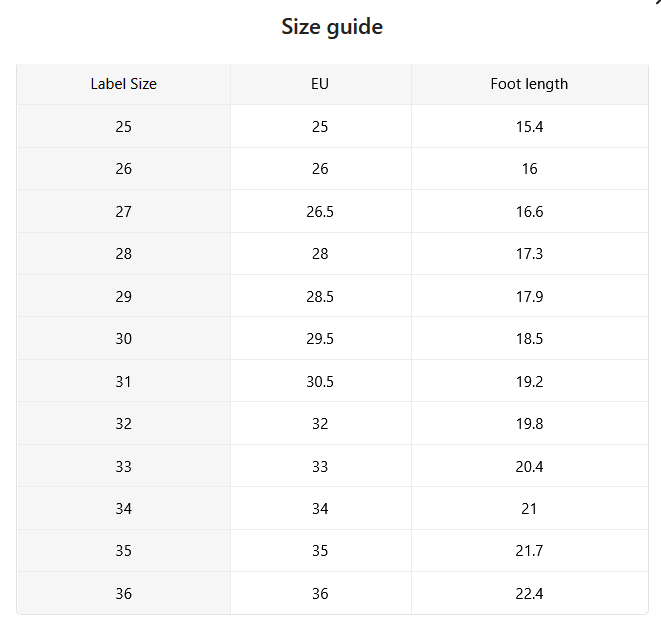The height and width of the screenshot is (632, 661).
Task: Select foot length 19.8 cell
Action: point(529,424)
